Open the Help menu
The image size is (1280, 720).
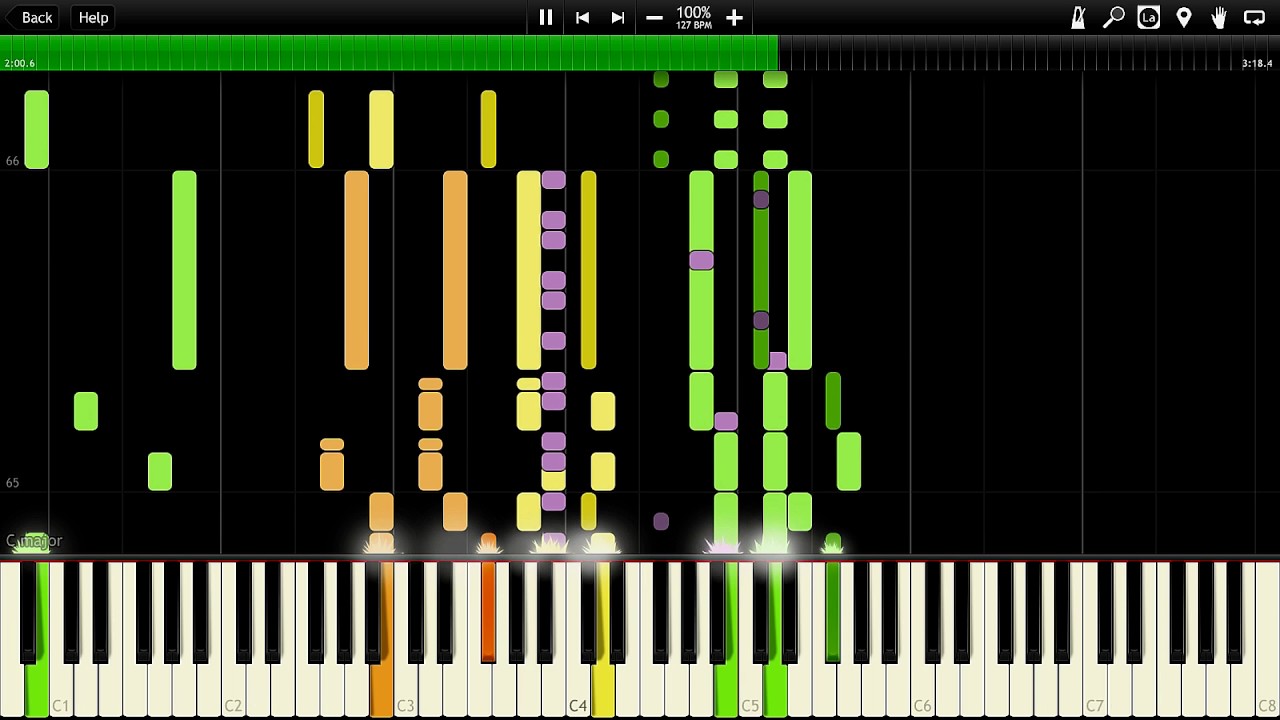click(x=93, y=17)
